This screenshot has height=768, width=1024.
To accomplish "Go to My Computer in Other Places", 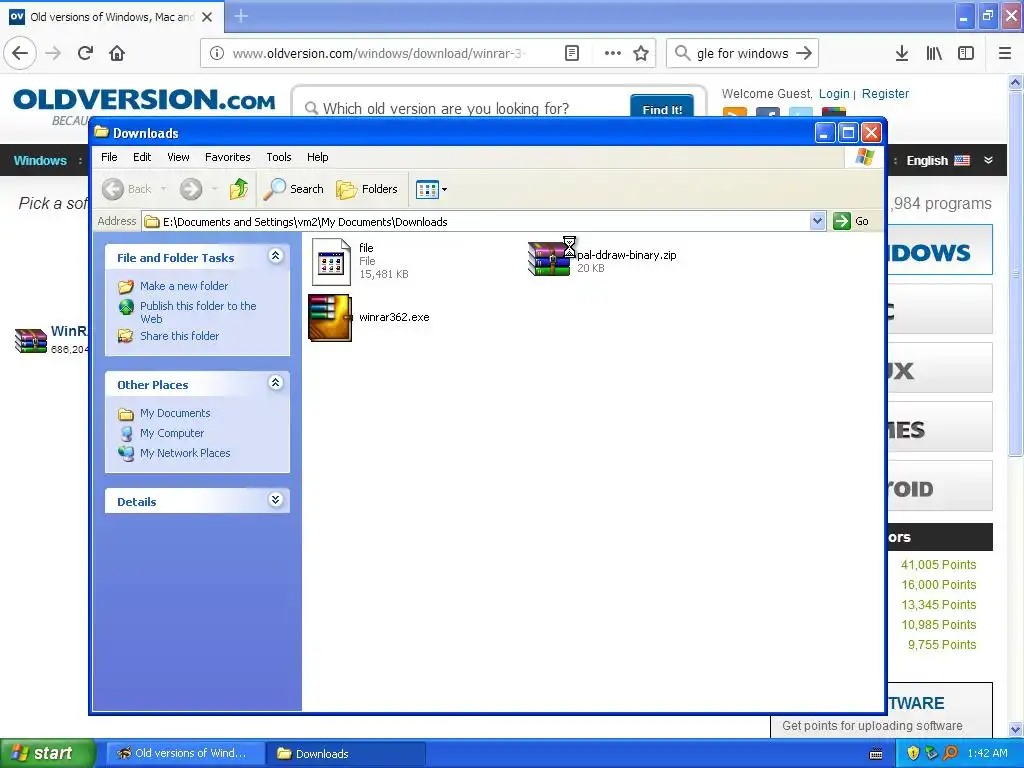I will click(x=172, y=433).
